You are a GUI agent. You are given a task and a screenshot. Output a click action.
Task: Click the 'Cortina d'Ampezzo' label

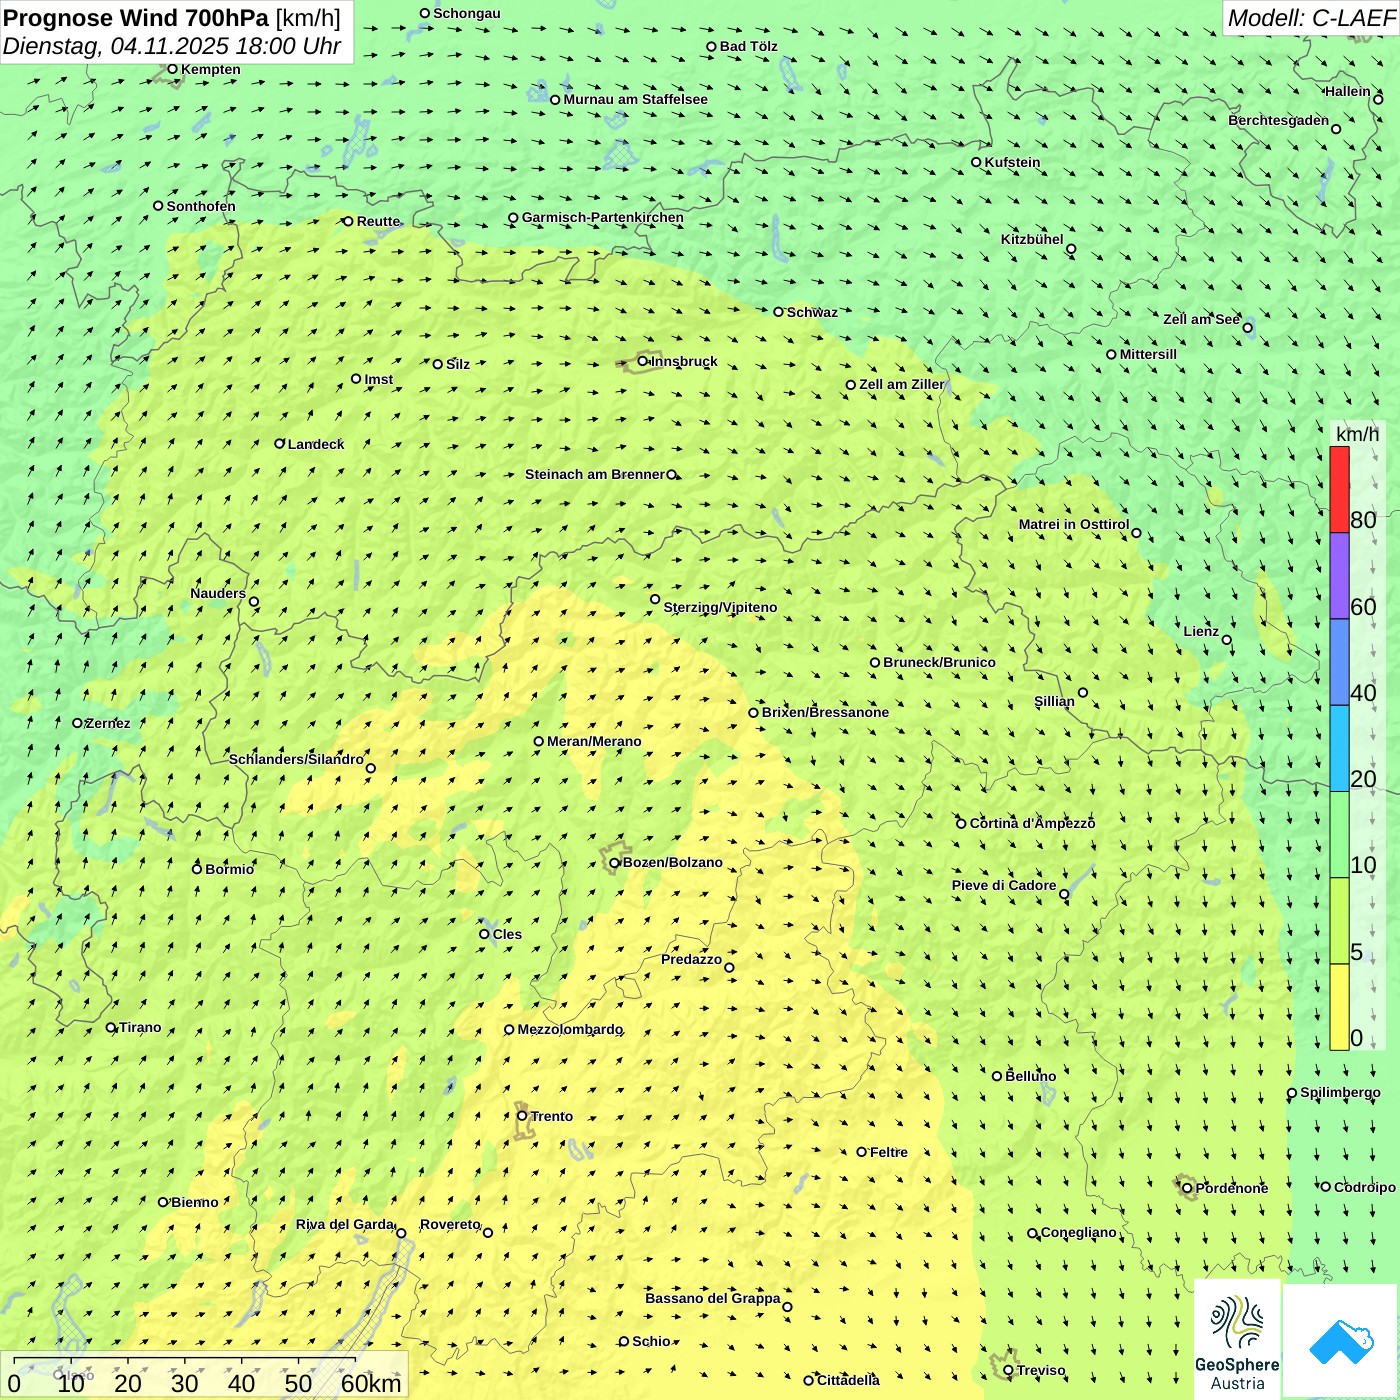(x=1032, y=823)
